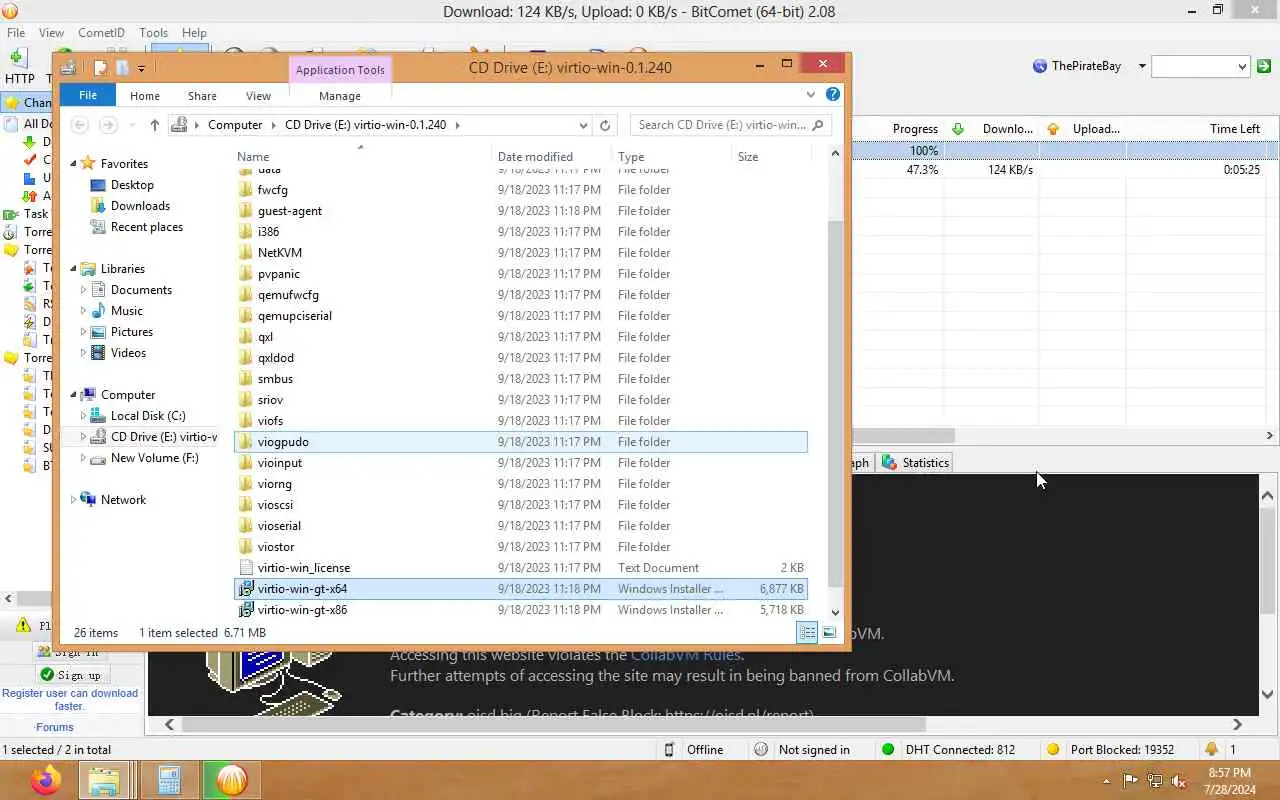The width and height of the screenshot is (1280, 800).
Task: Click the Explorer Help question mark icon
Action: [x=834, y=94]
